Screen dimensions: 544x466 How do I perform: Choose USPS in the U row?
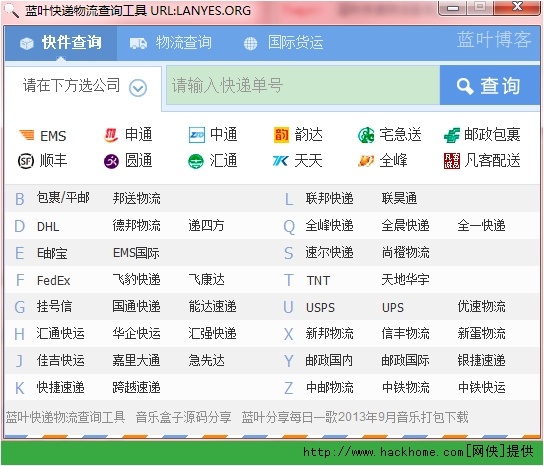click(320, 307)
